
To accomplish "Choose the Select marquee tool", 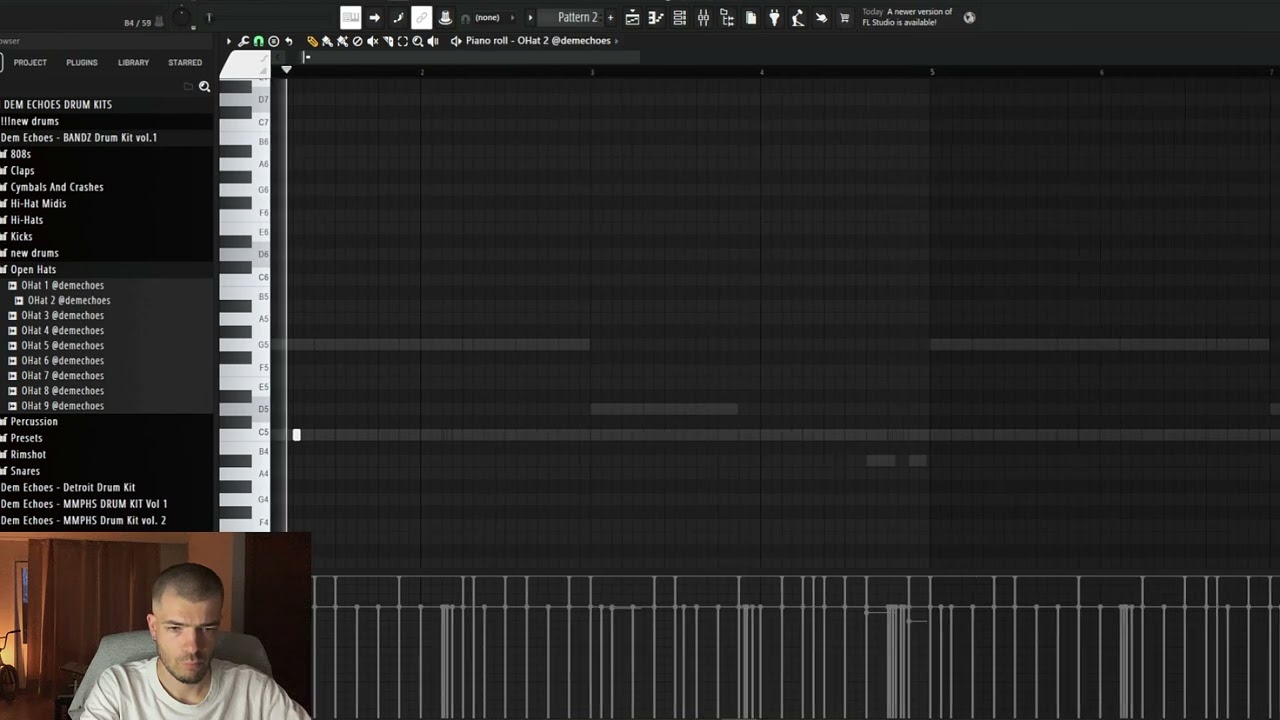I will (403, 41).
